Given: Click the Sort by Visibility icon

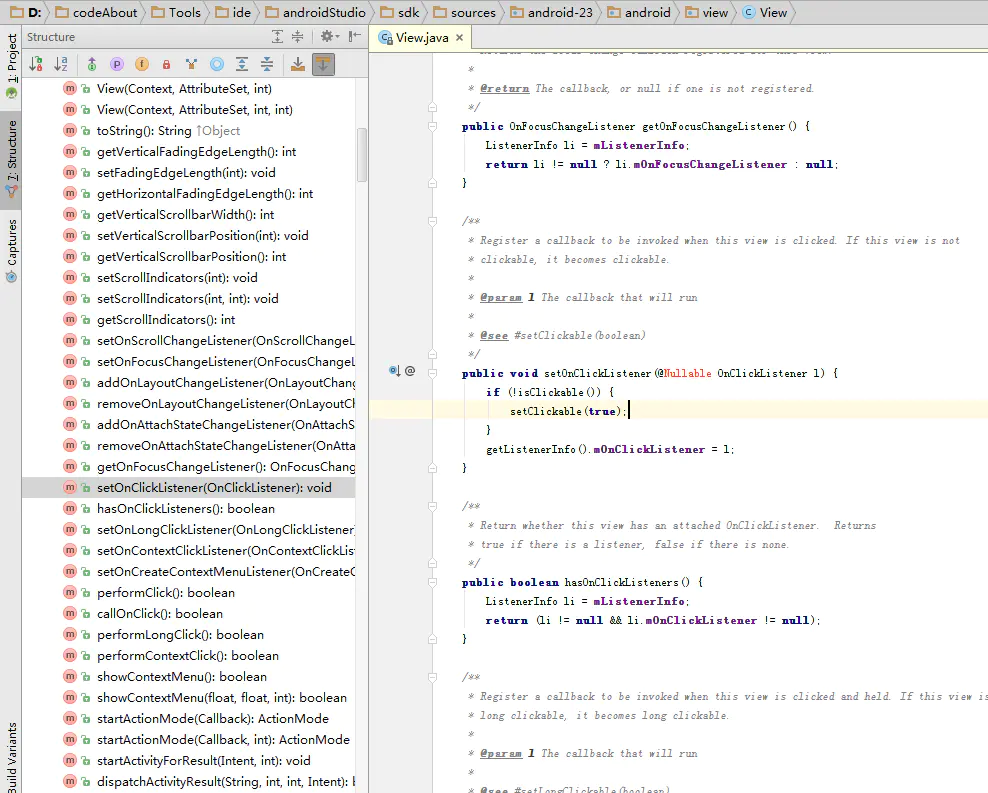Looking at the screenshot, I should (x=35, y=63).
